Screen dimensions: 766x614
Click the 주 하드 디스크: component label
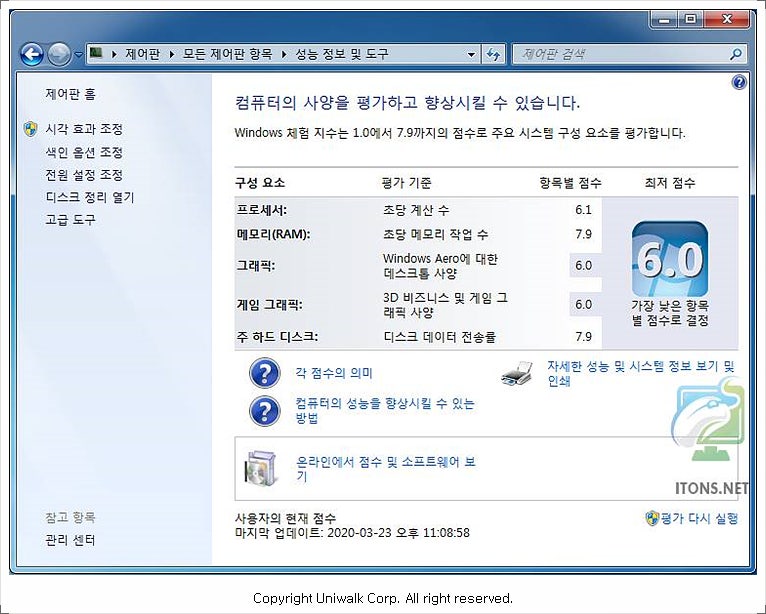coord(277,337)
